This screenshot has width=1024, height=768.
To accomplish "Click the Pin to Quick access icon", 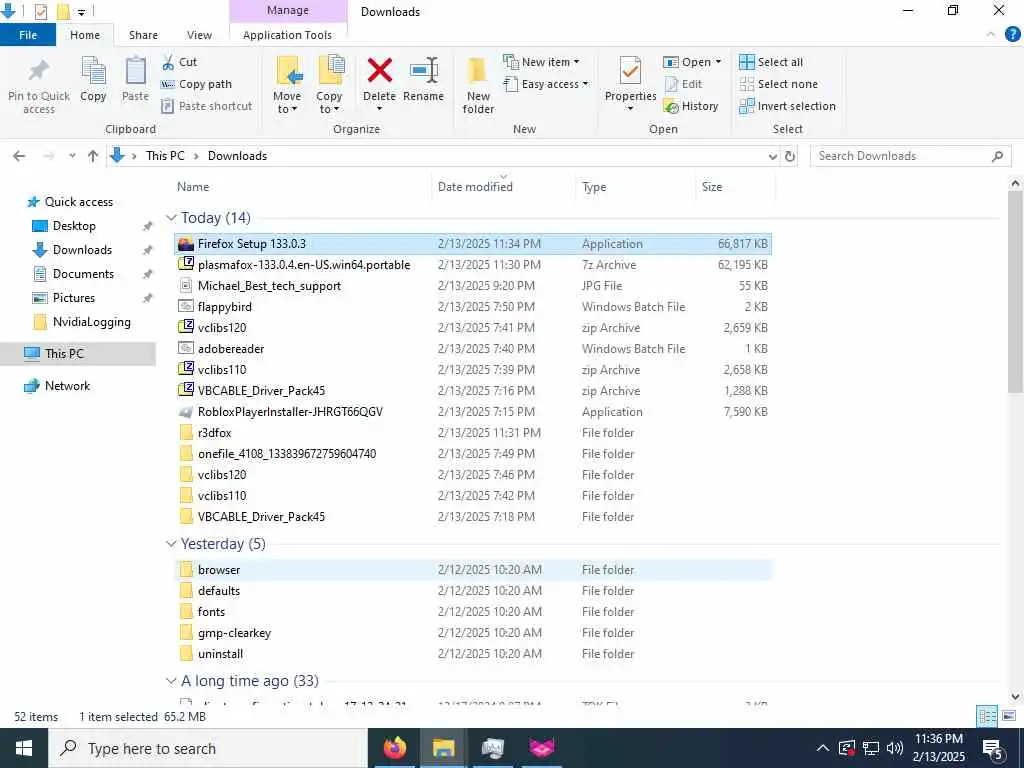I will [39, 72].
